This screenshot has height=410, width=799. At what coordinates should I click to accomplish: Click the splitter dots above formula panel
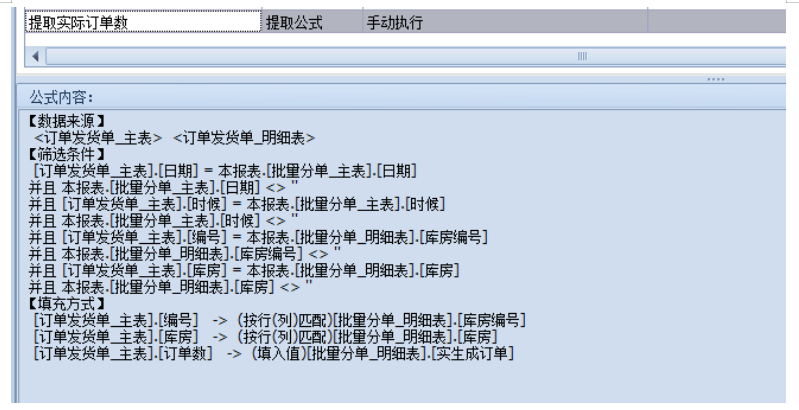pyautogui.click(x=715, y=78)
